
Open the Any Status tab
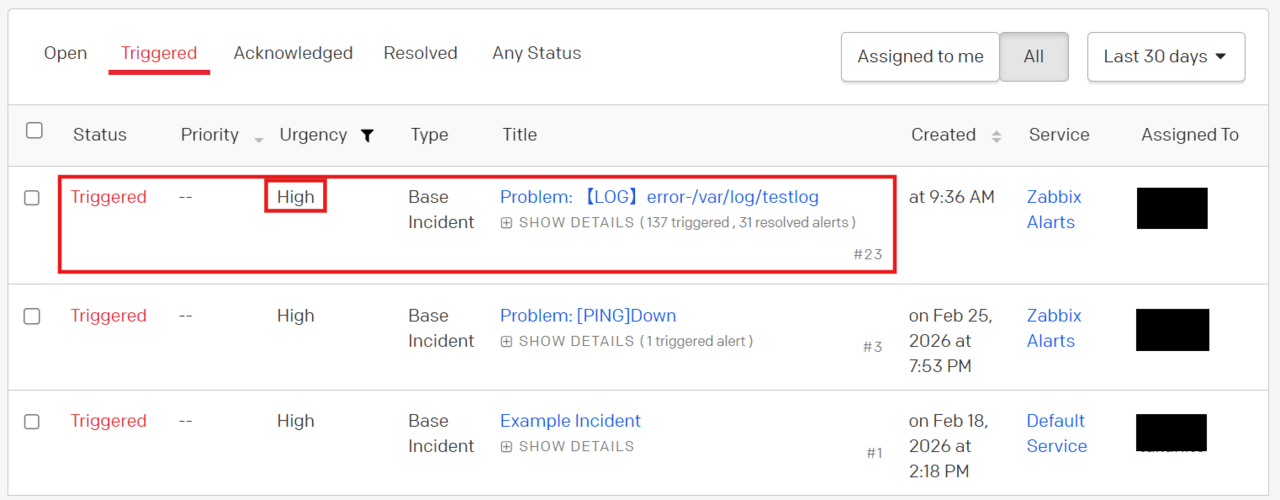(536, 53)
